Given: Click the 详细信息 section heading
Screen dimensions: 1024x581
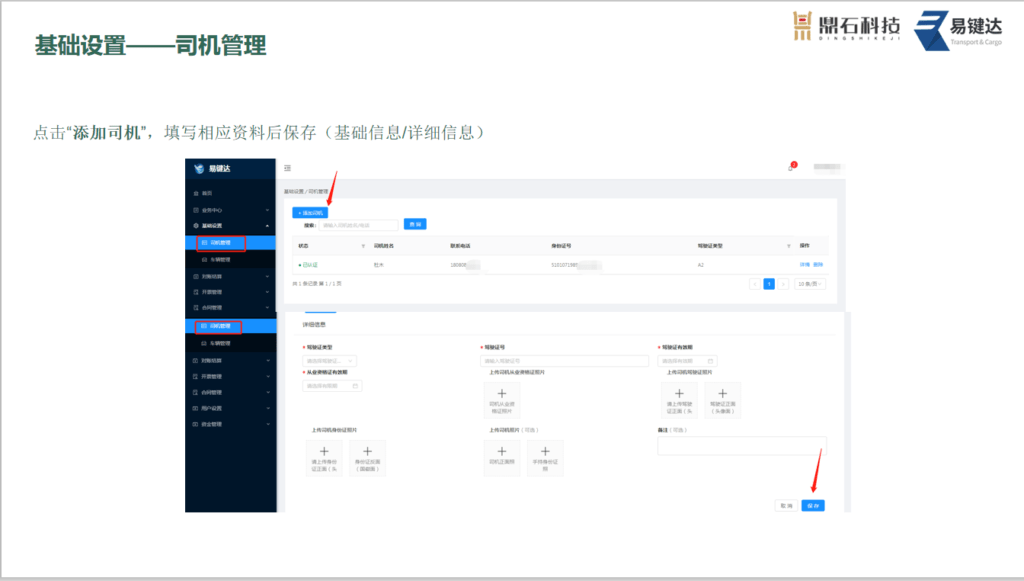Looking at the screenshot, I should tap(314, 324).
